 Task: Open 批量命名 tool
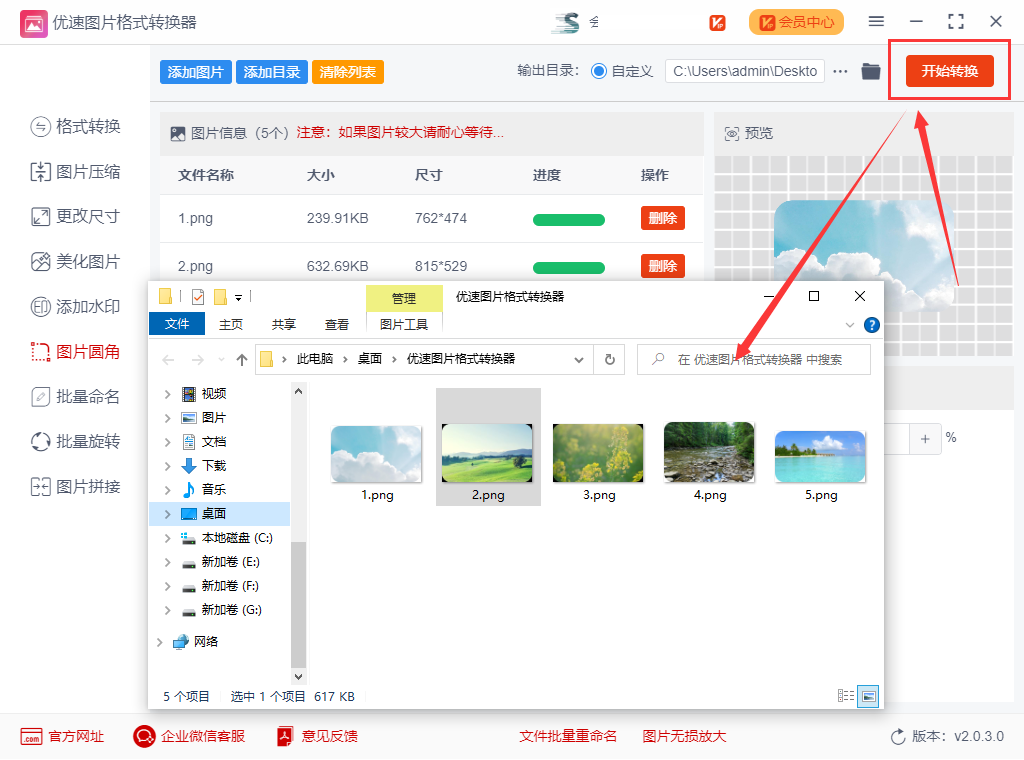tap(75, 396)
